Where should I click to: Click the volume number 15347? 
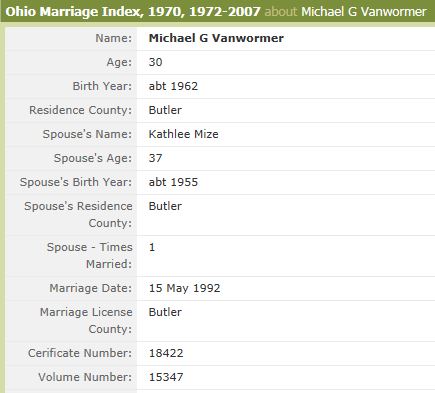pyautogui.click(x=166, y=377)
